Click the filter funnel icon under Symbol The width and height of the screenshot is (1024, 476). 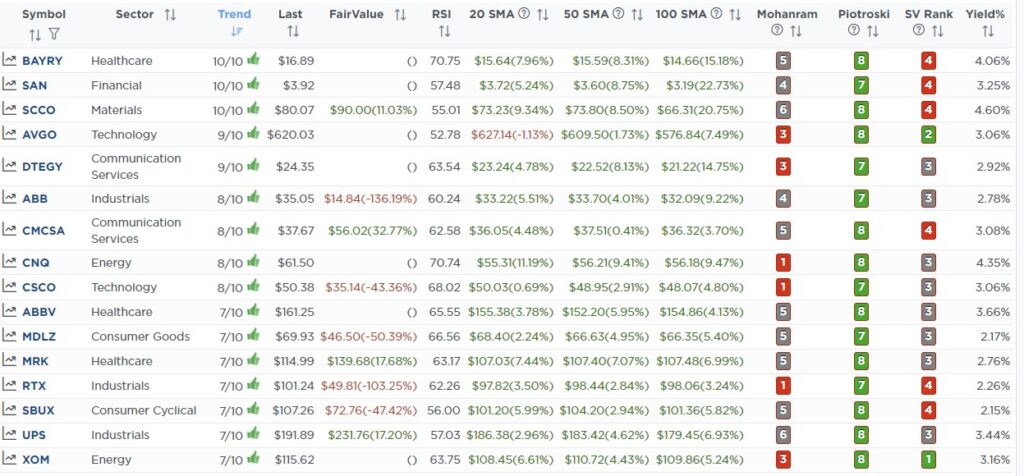tap(54, 34)
